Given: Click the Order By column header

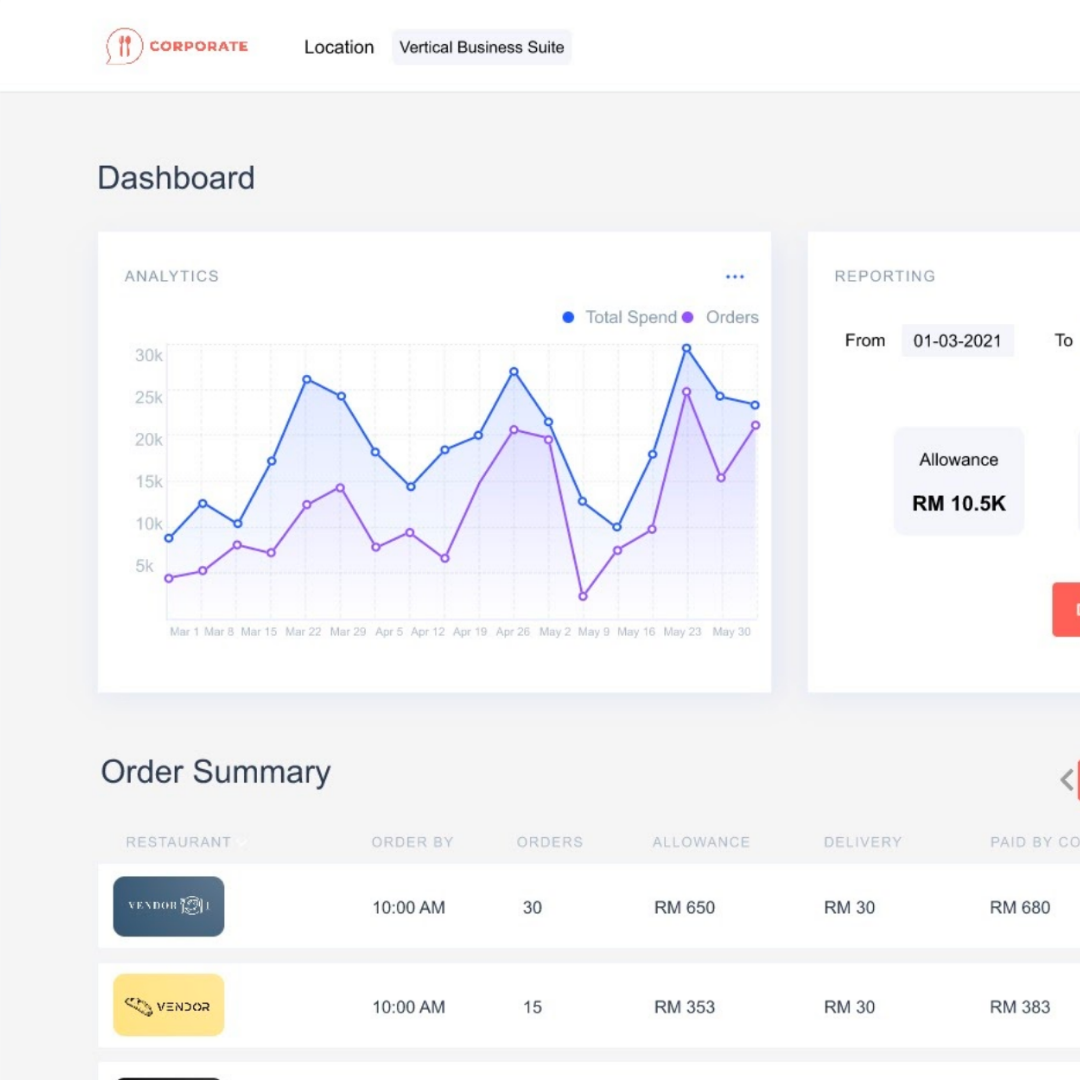Looking at the screenshot, I should (412, 842).
